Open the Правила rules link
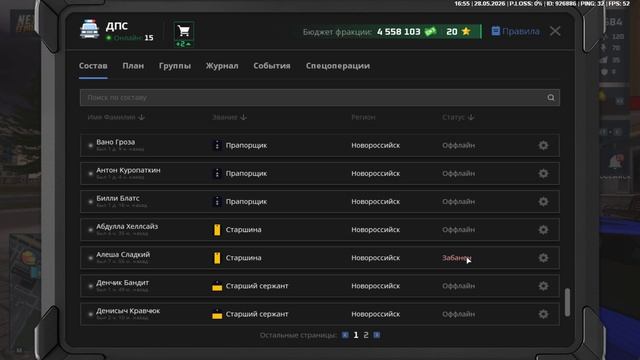 pyautogui.click(x=515, y=31)
